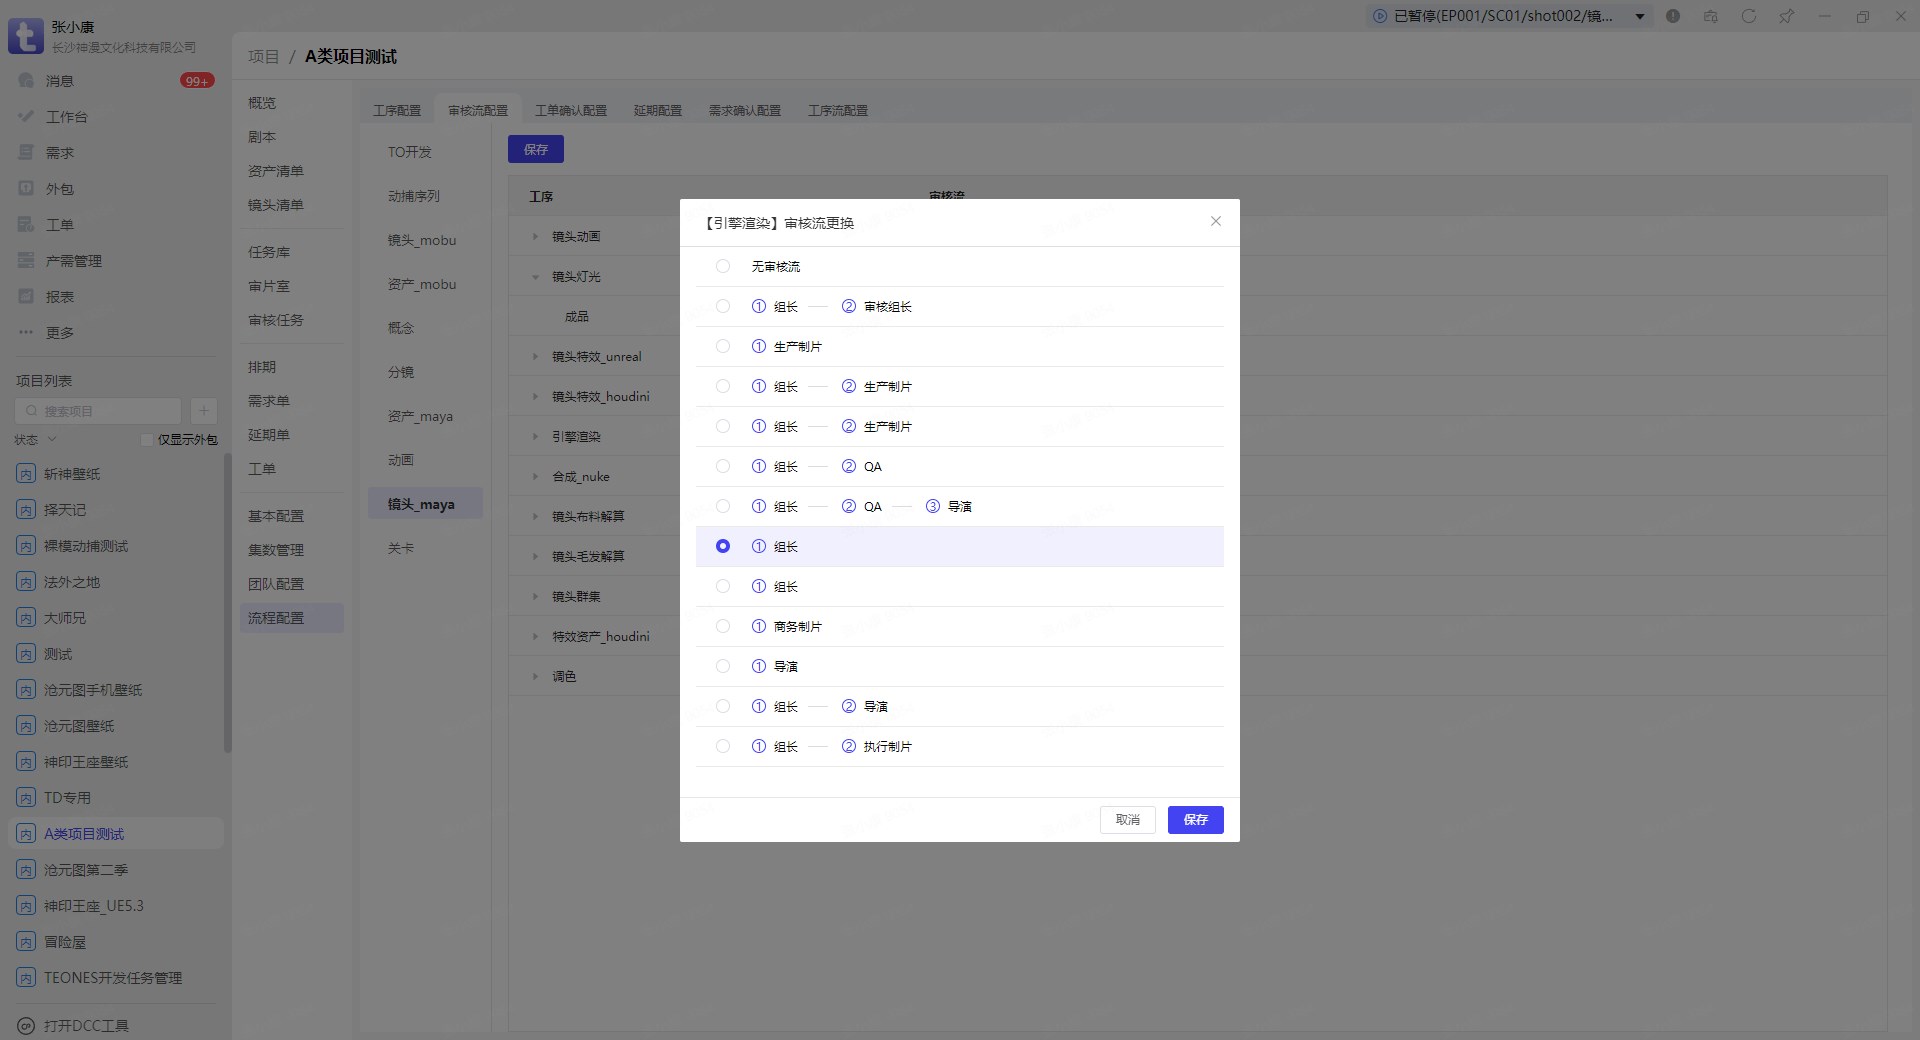The width and height of the screenshot is (1920, 1040).
Task: Click the 消息 messages icon in sidebar
Action: [27, 80]
